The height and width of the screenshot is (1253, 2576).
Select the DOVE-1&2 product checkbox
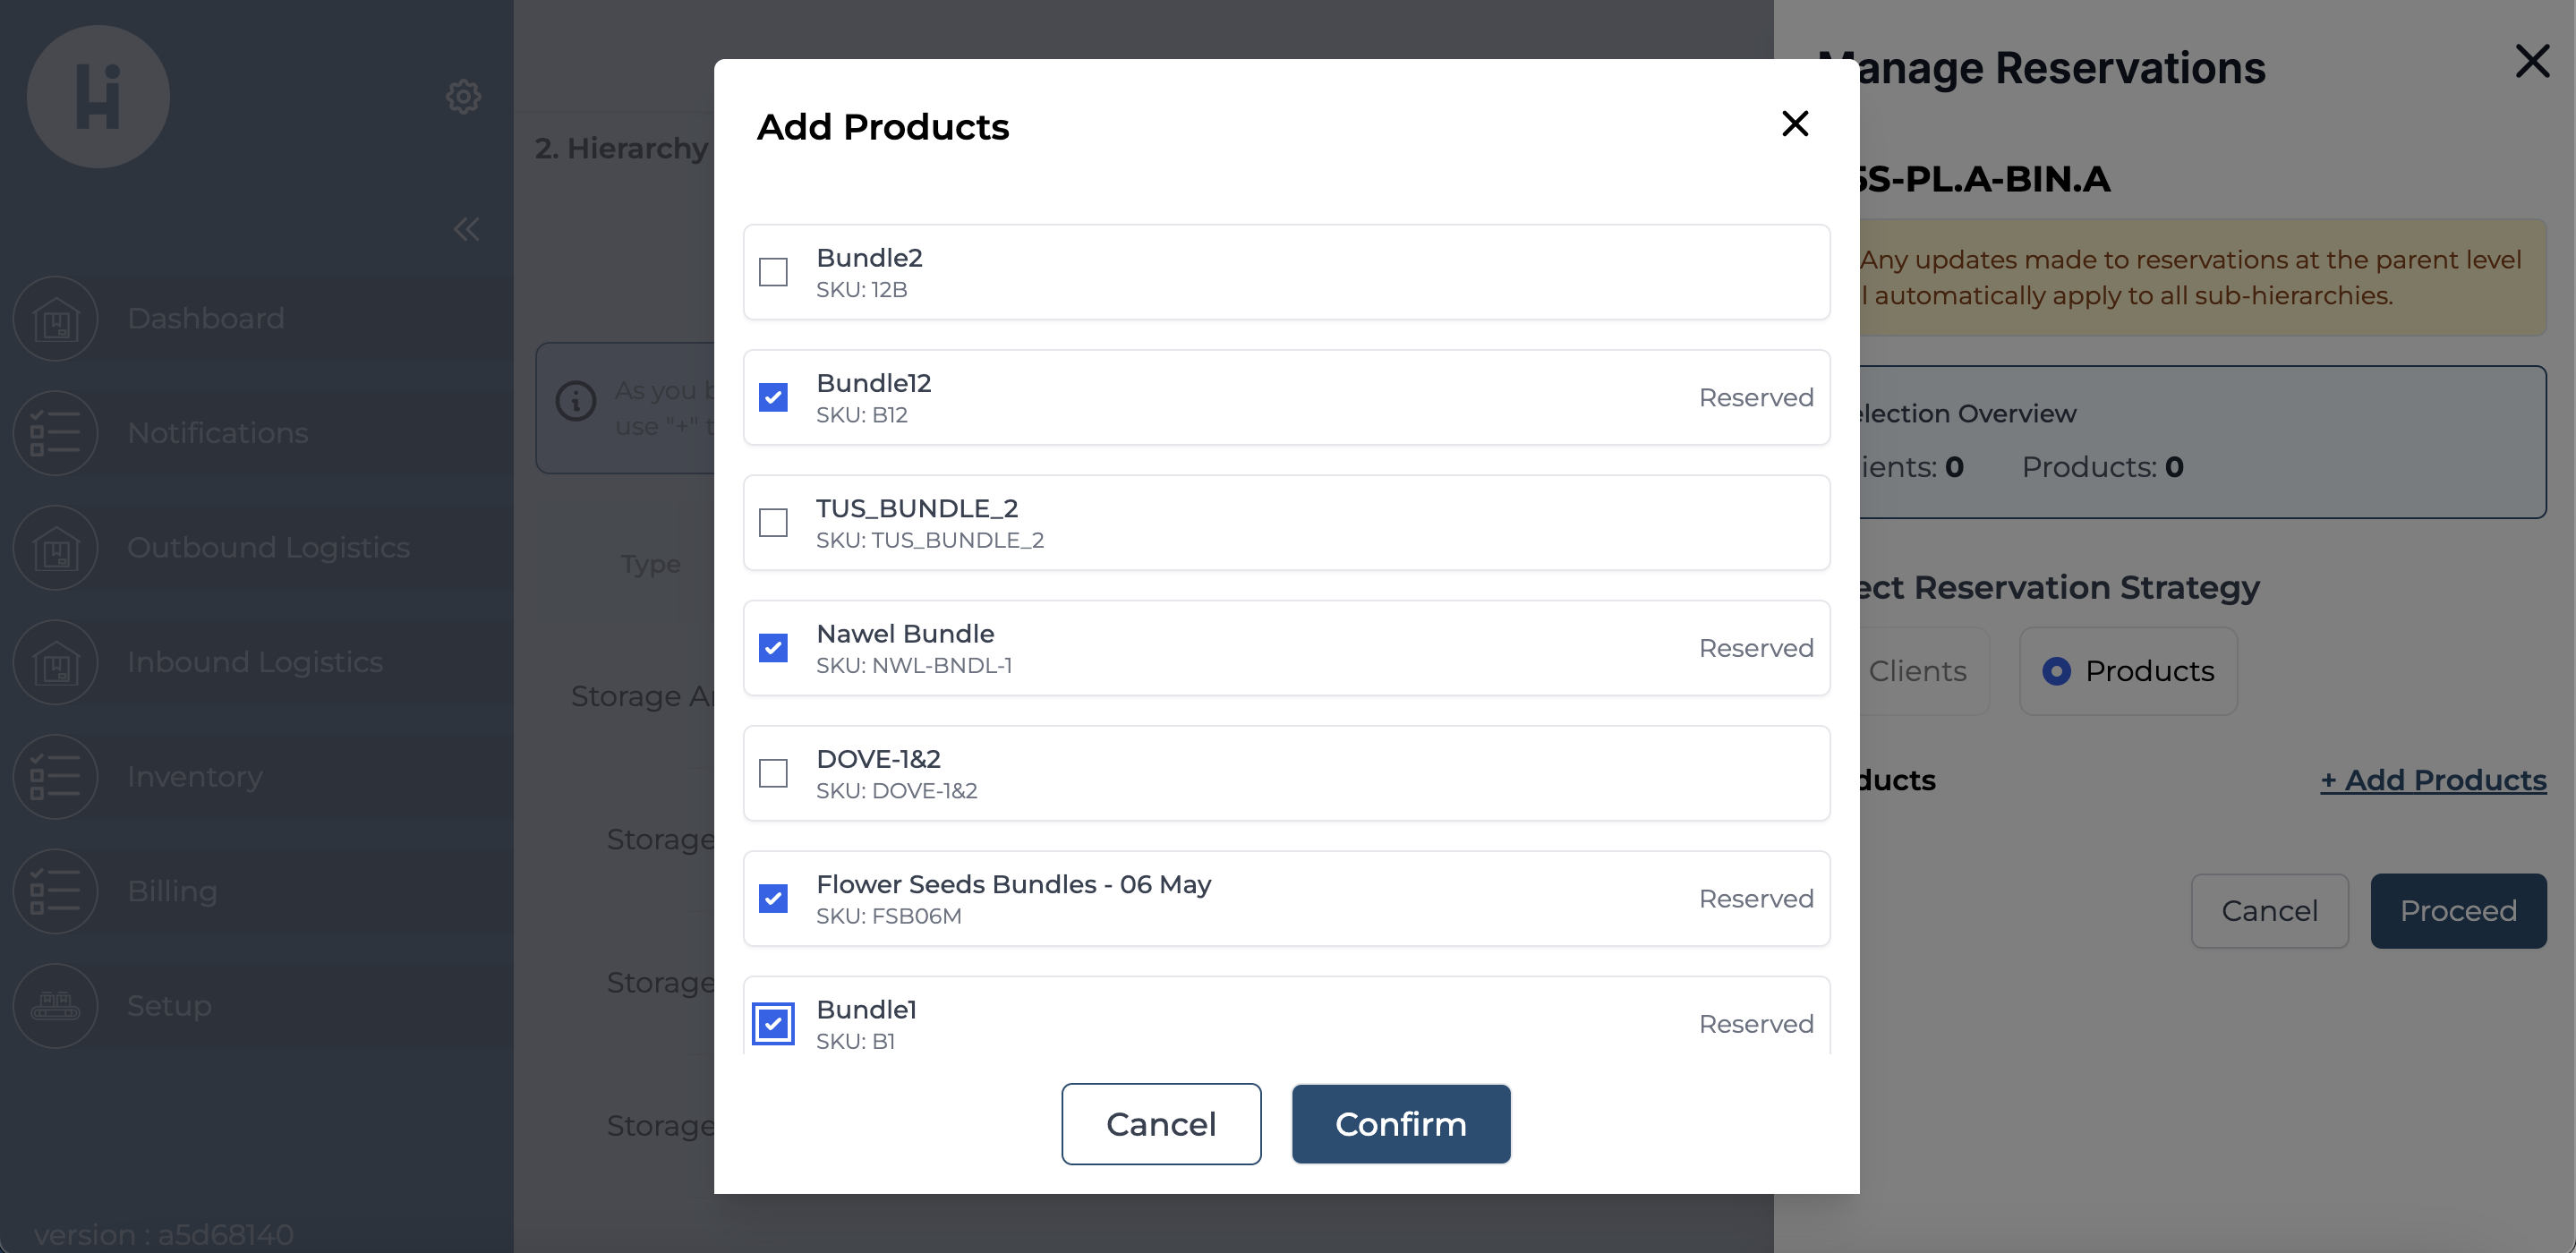tap(773, 773)
